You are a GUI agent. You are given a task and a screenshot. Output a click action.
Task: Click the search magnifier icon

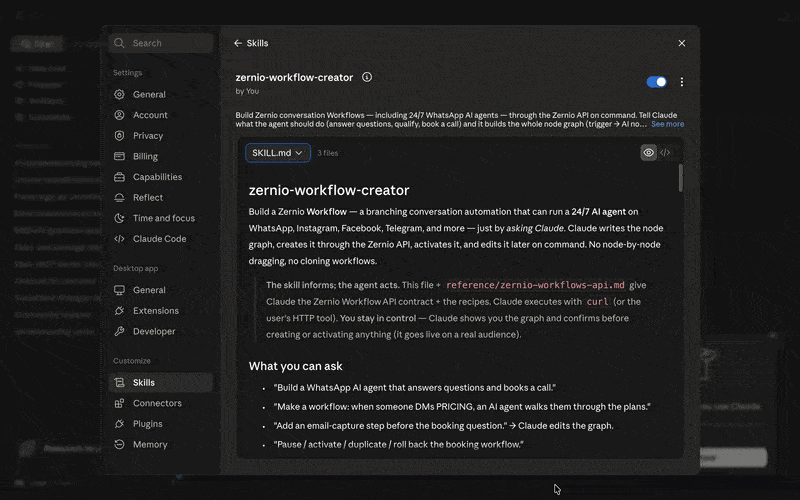point(119,43)
